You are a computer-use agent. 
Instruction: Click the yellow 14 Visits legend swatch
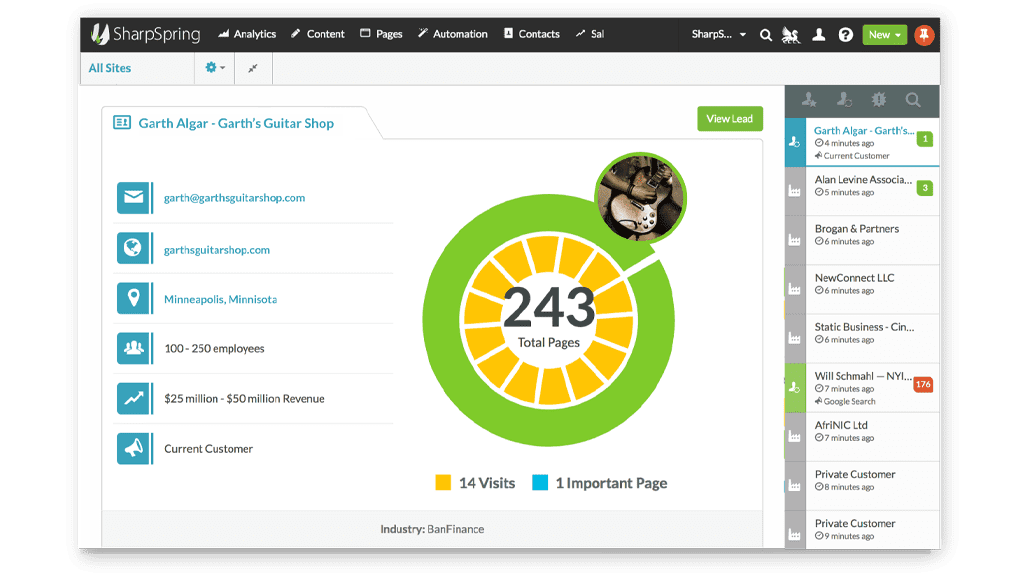443,483
